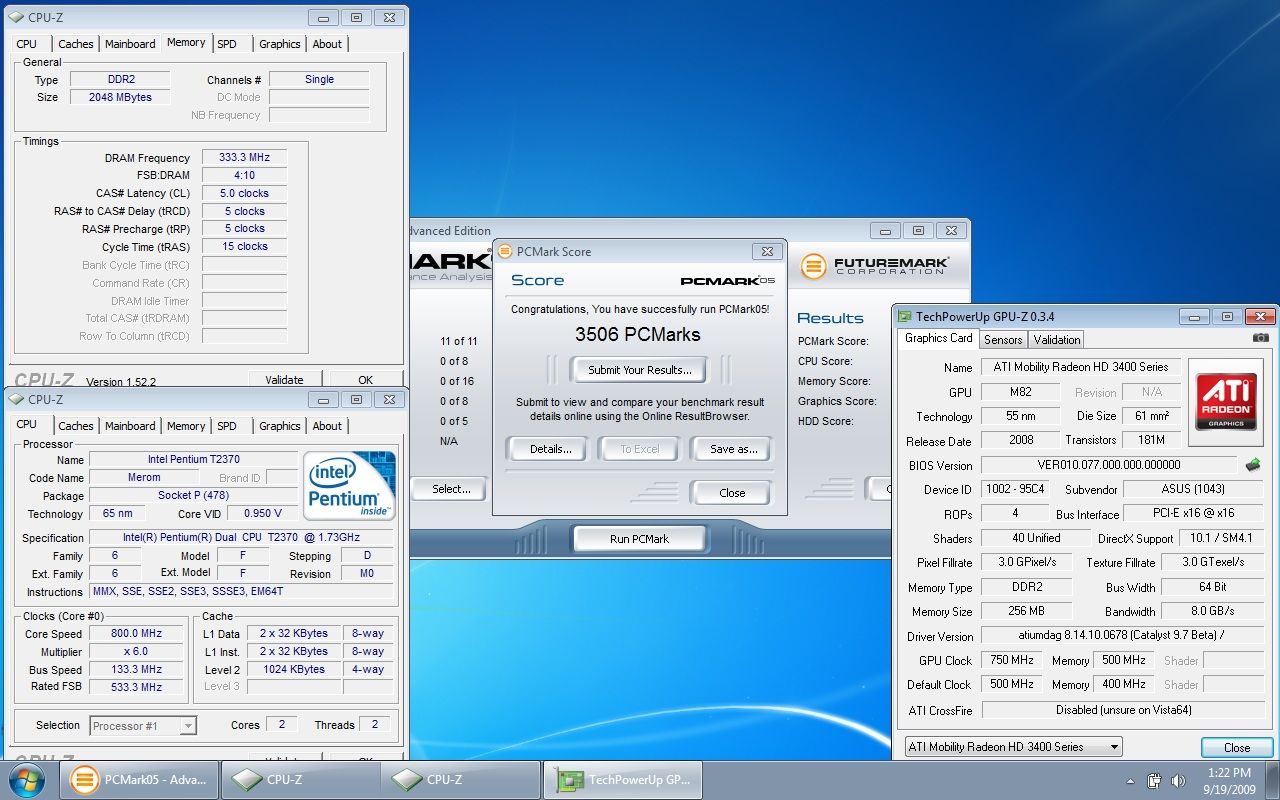The height and width of the screenshot is (800, 1280).
Task: Click GPU-Z title bar icon
Action: pyautogui.click(x=905, y=317)
